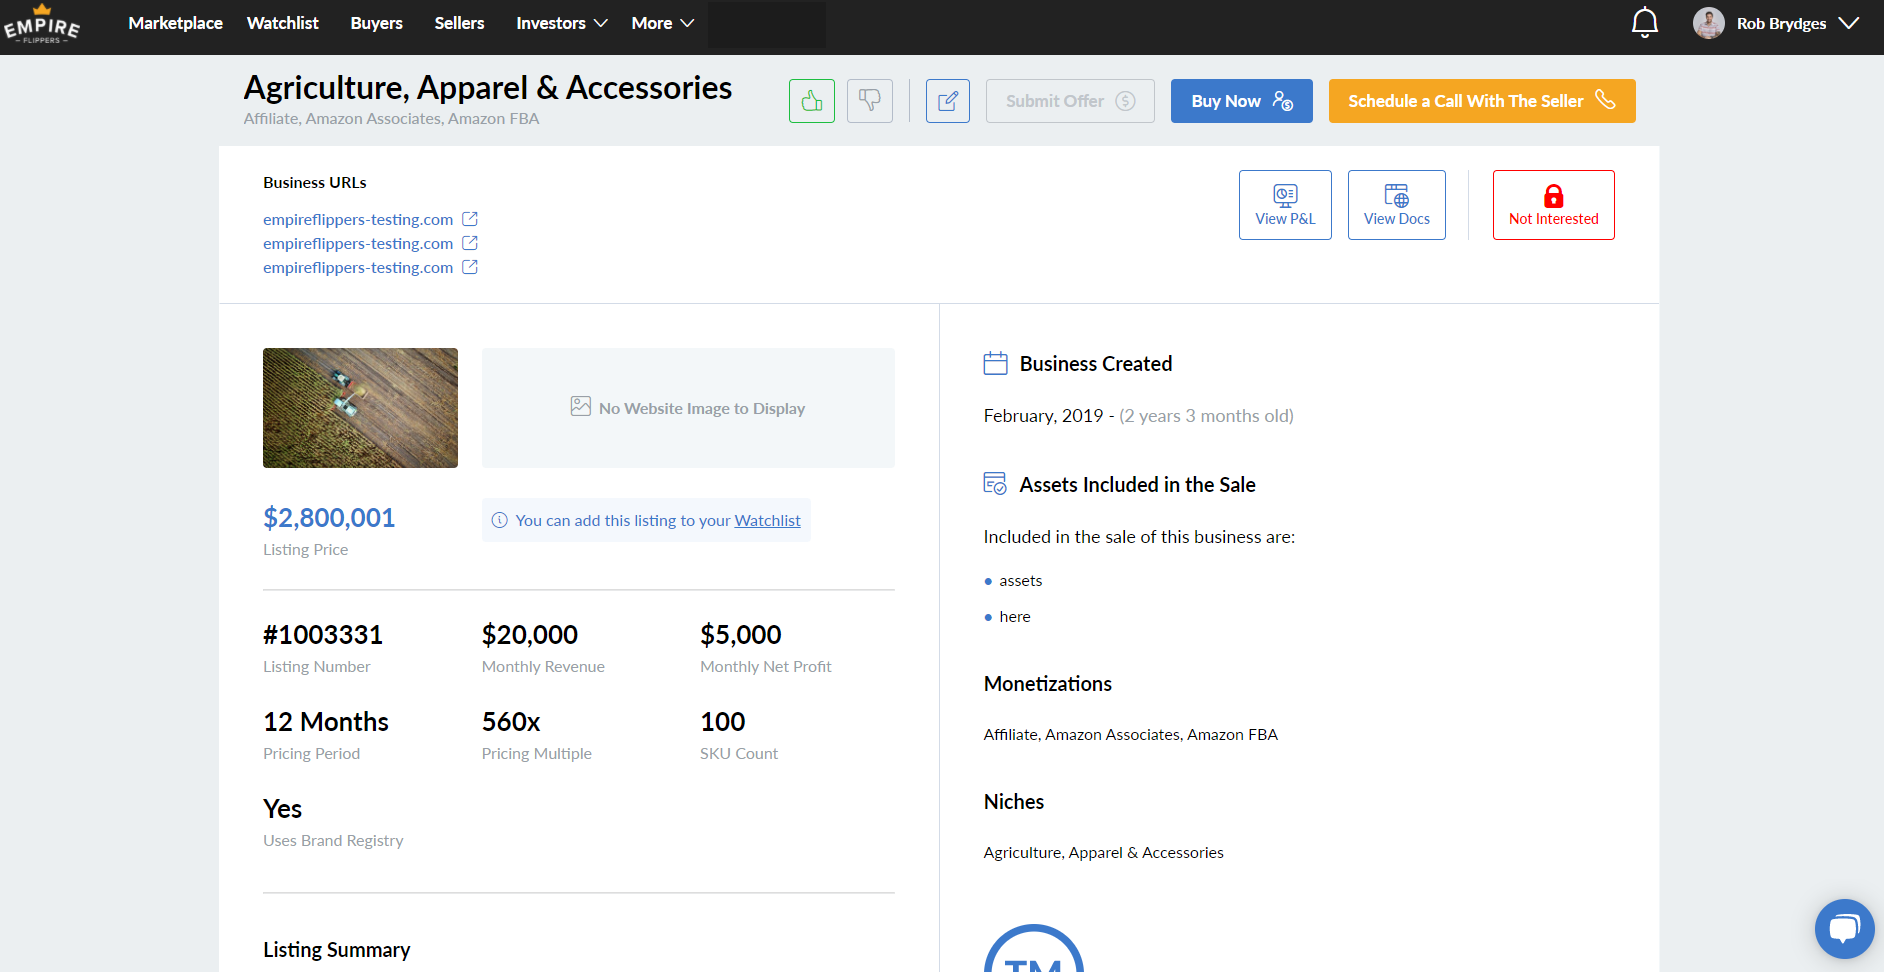This screenshot has width=1884, height=972.
Task: Click the edit note pencil icon button
Action: tap(948, 101)
